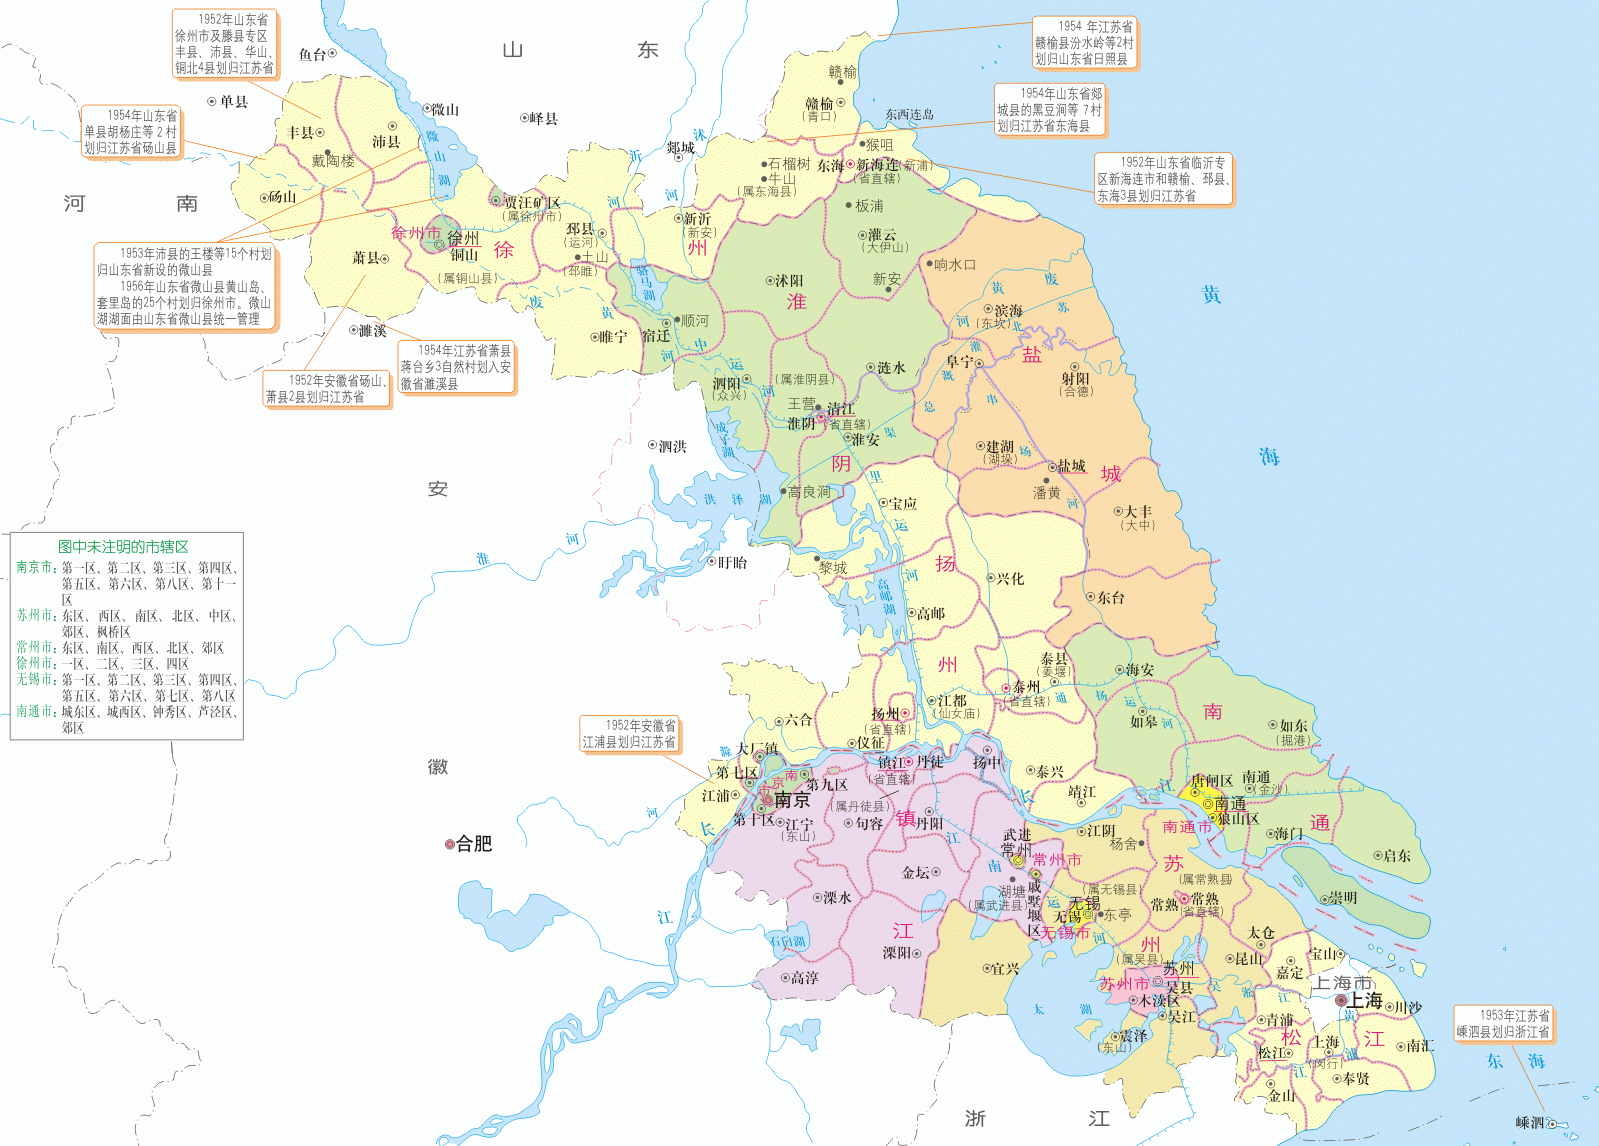Click the 昆山 county label
This screenshot has height=1146, width=1599.
[1249, 958]
